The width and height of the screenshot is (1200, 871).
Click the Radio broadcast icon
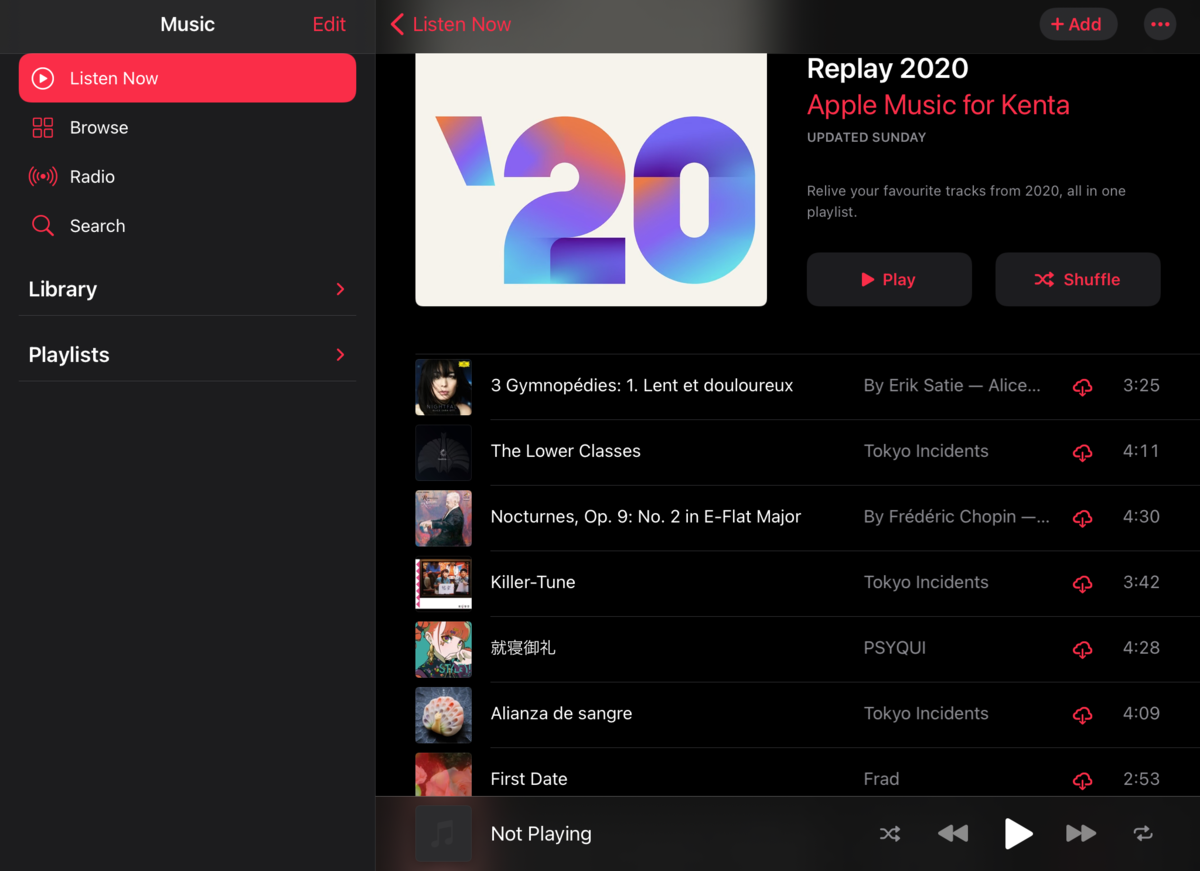coord(43,176)
